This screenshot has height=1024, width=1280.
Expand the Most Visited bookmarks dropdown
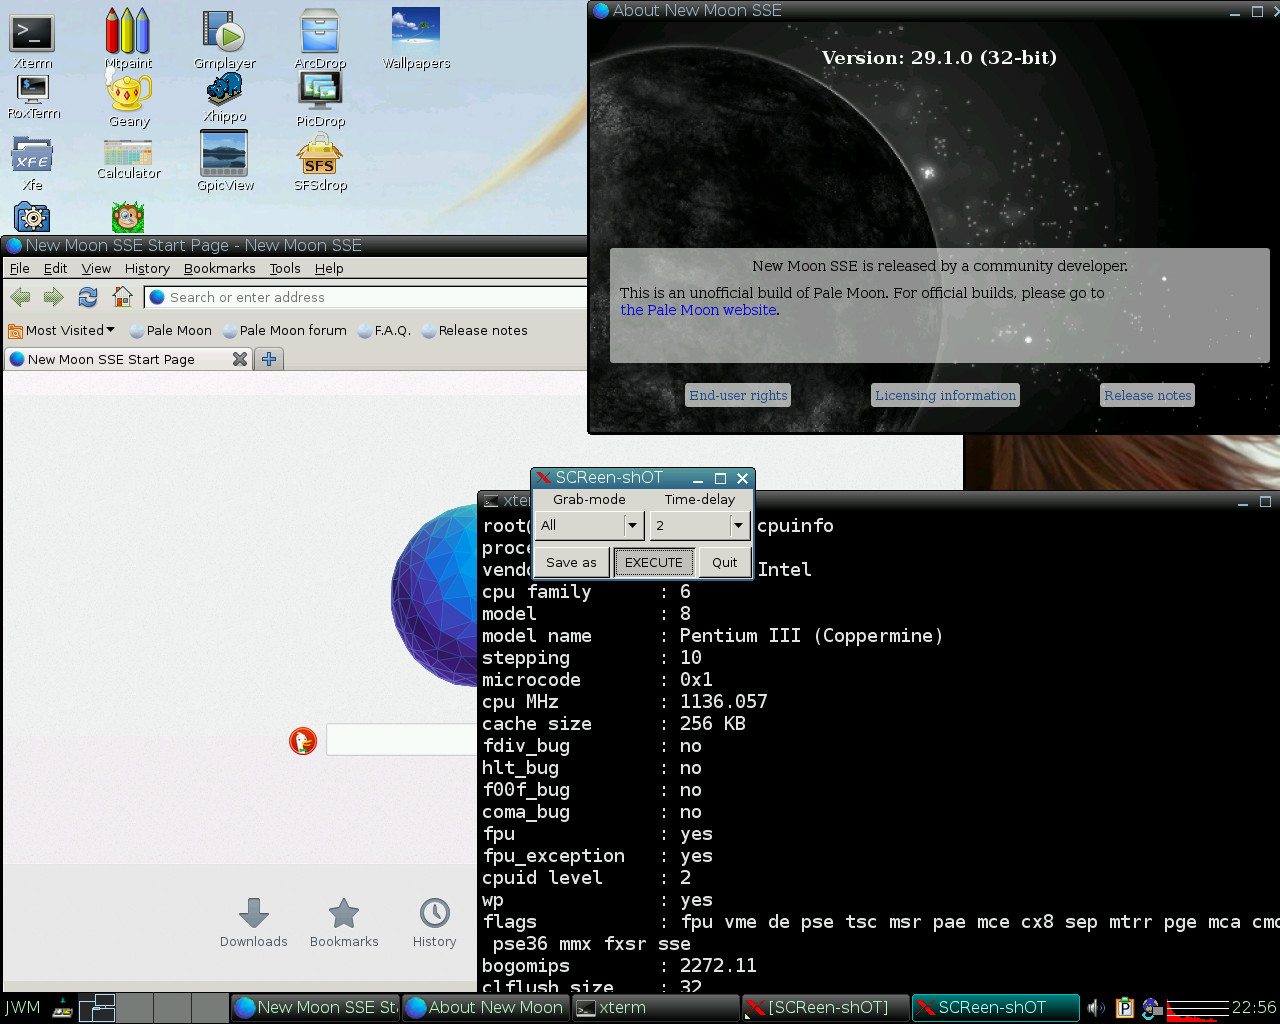[61, 330]
